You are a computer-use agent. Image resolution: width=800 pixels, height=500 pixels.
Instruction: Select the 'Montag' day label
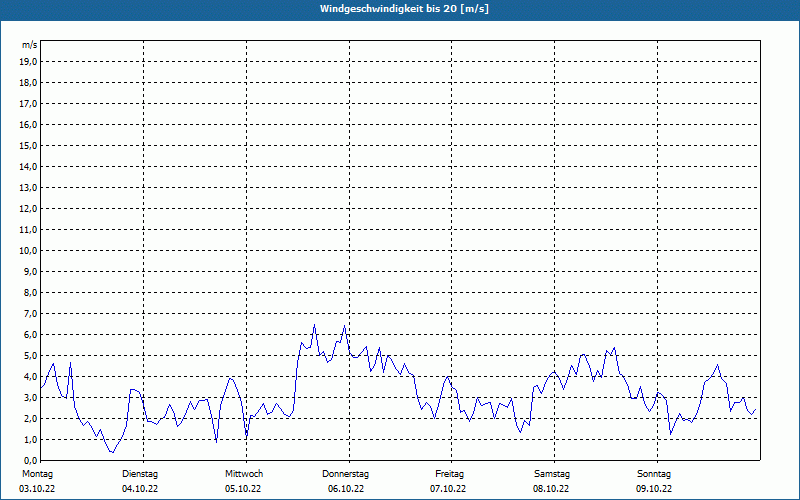(37, 474)
